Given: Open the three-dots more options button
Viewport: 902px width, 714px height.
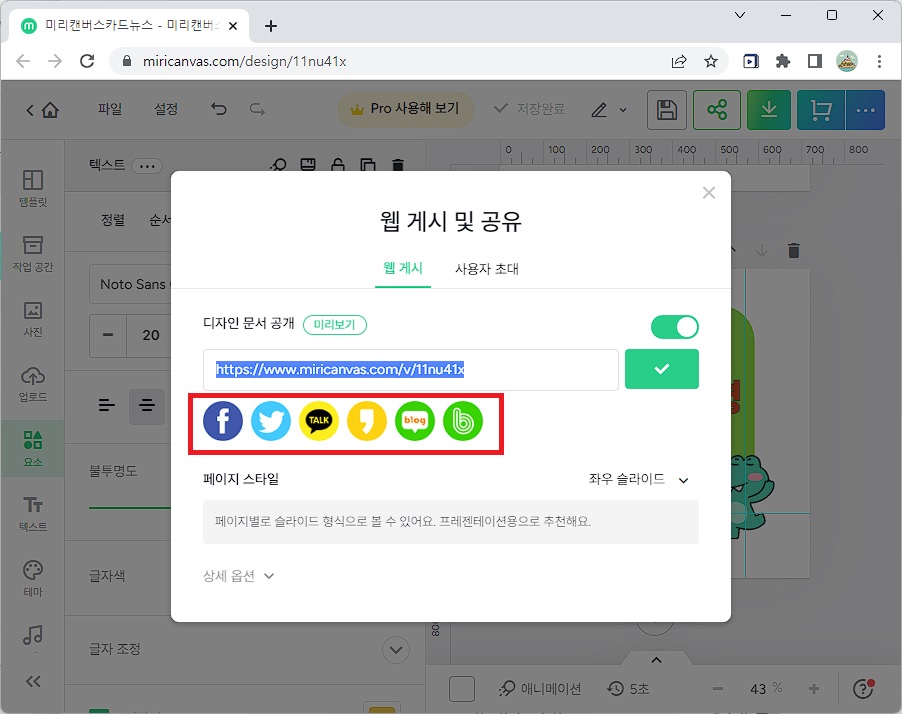Looking at the screenshot, I should (865, 109).
